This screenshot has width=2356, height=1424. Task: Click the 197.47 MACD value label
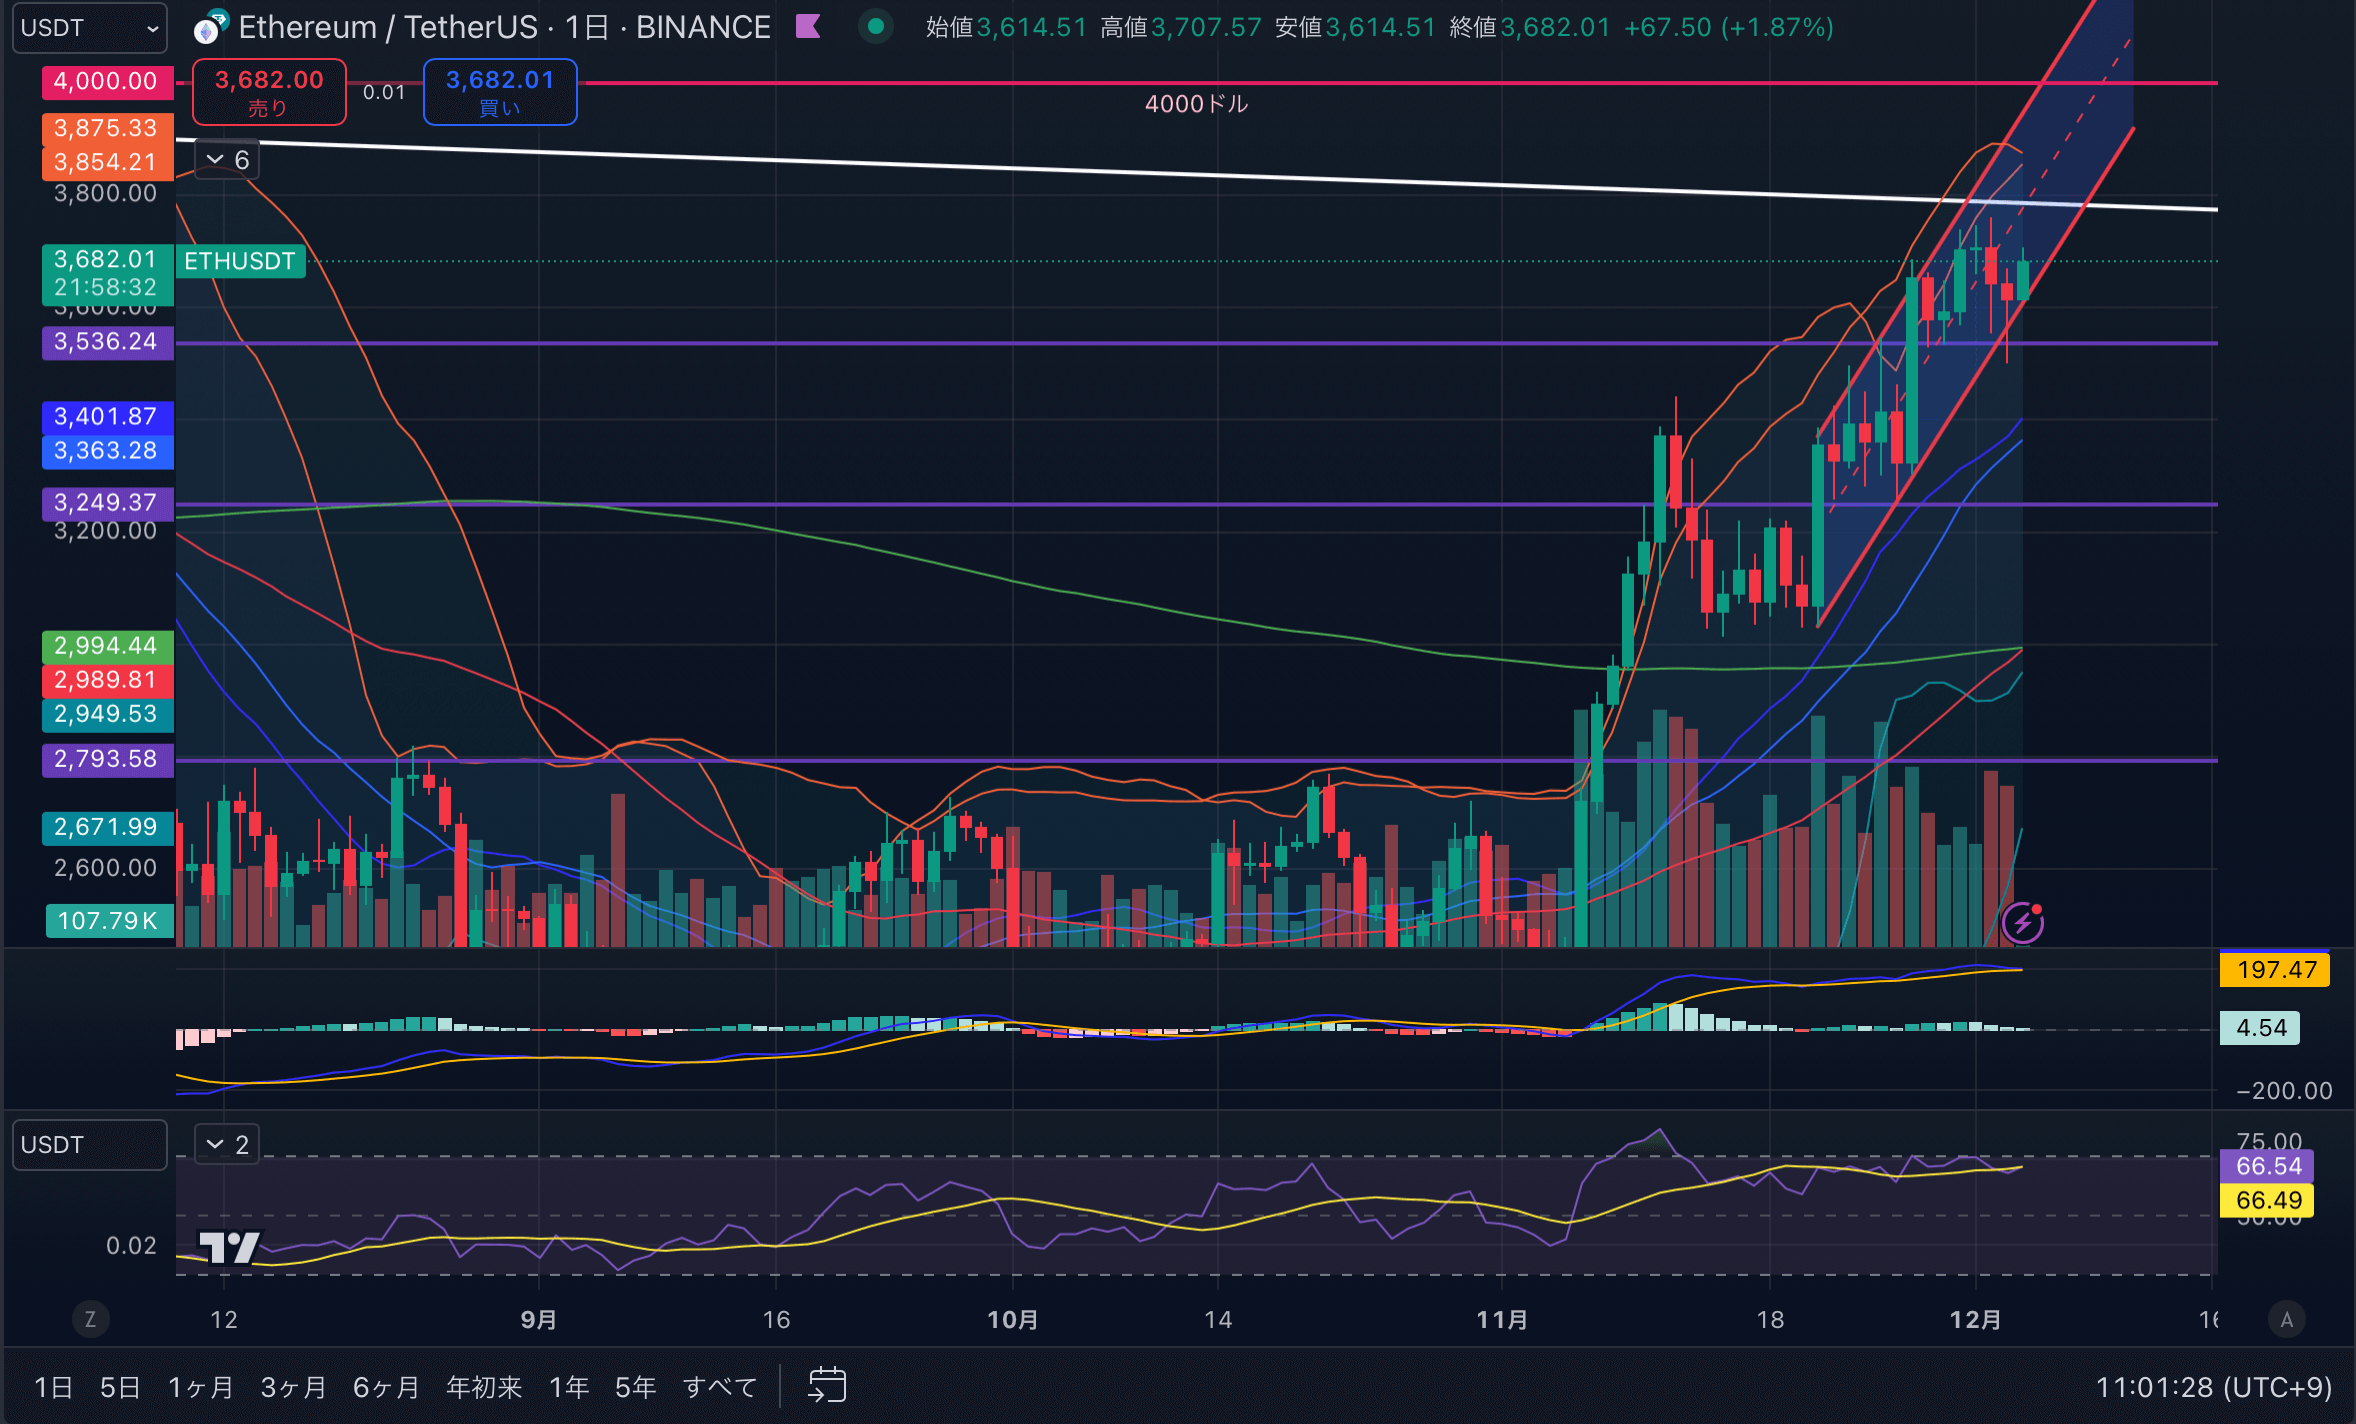point(2275,970)
